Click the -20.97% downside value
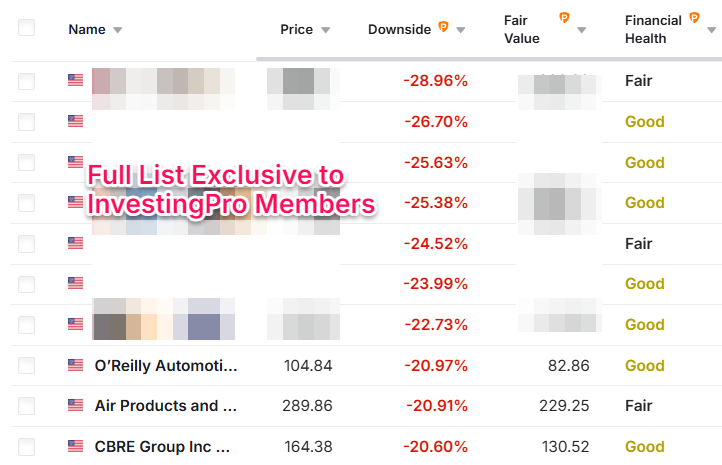The image size is (722, 465). pos(436,366)
